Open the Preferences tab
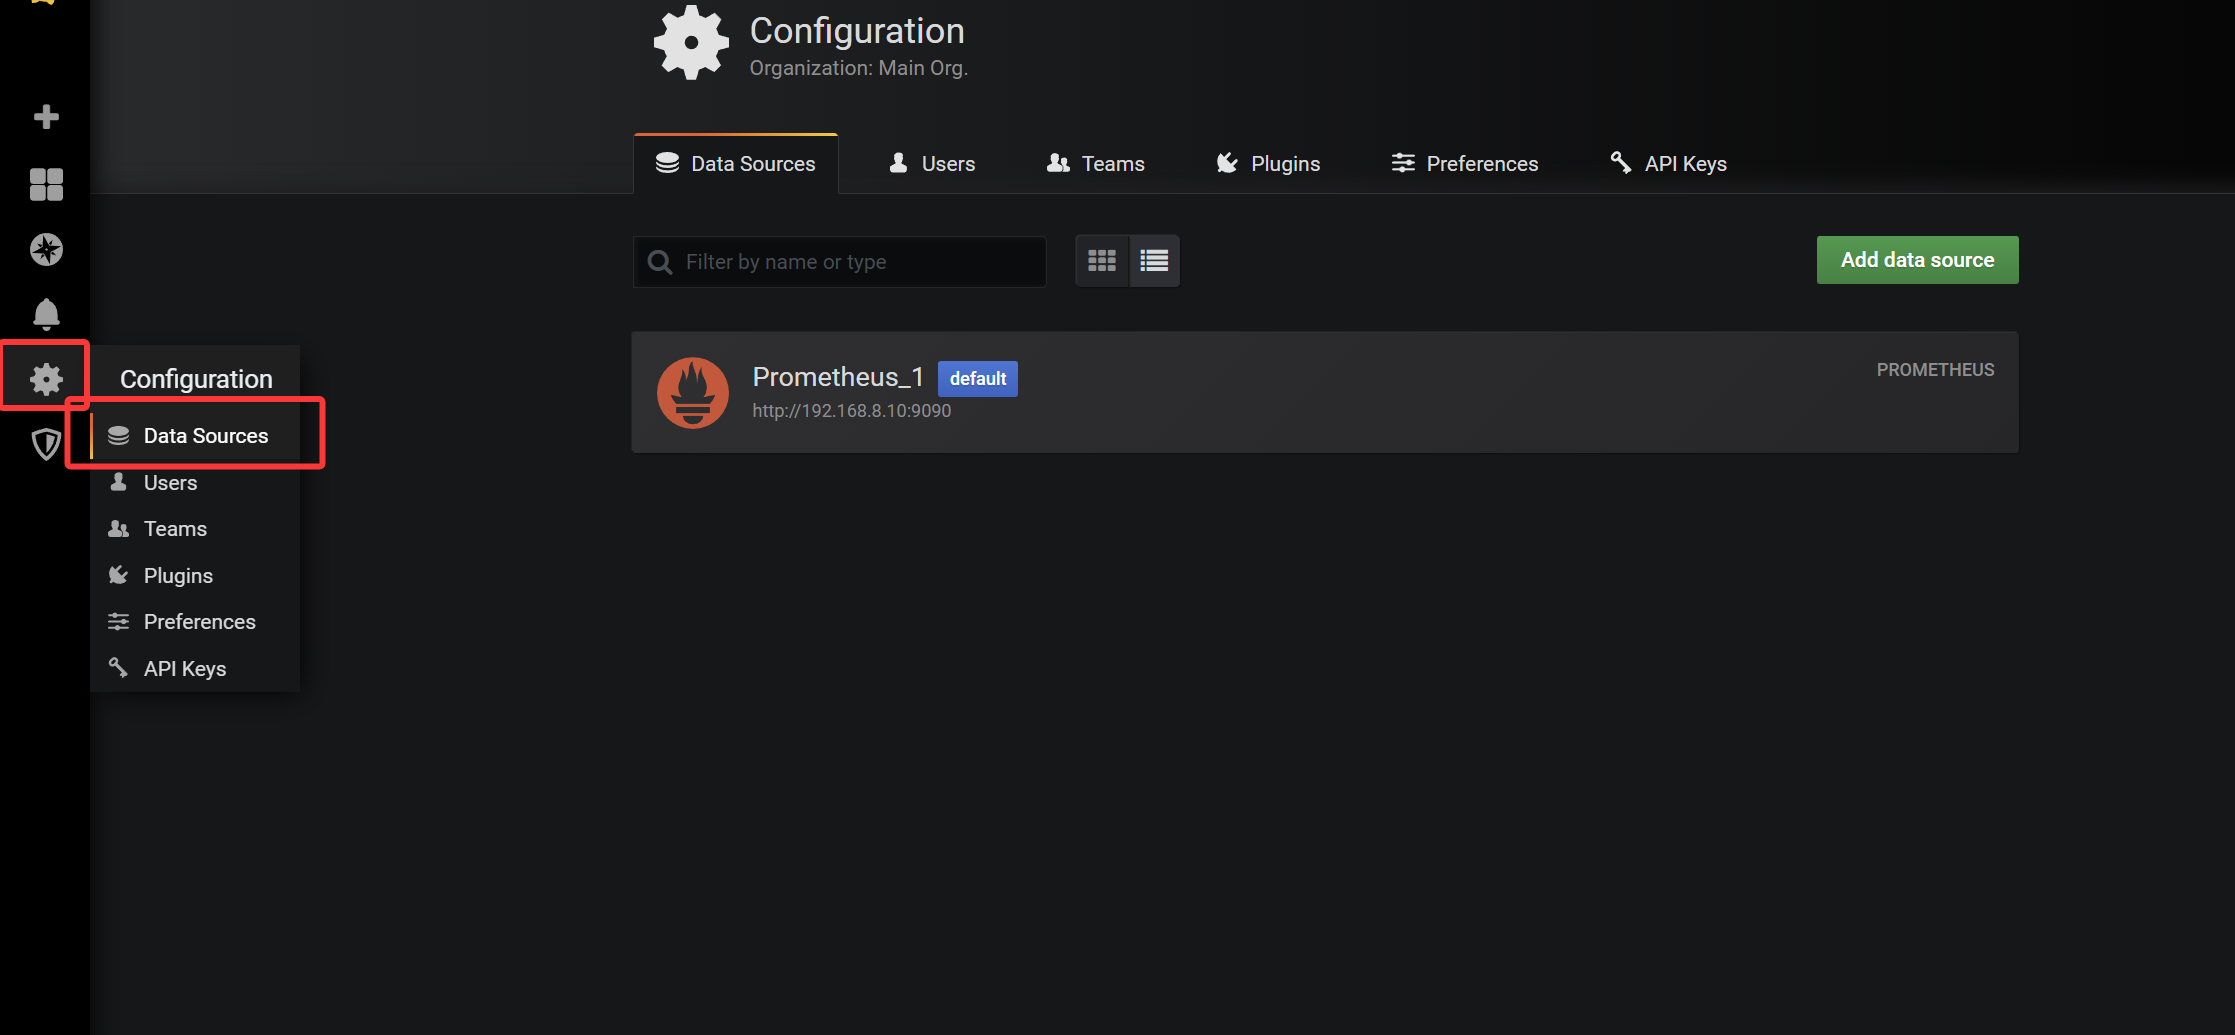 pos(1465,164)
